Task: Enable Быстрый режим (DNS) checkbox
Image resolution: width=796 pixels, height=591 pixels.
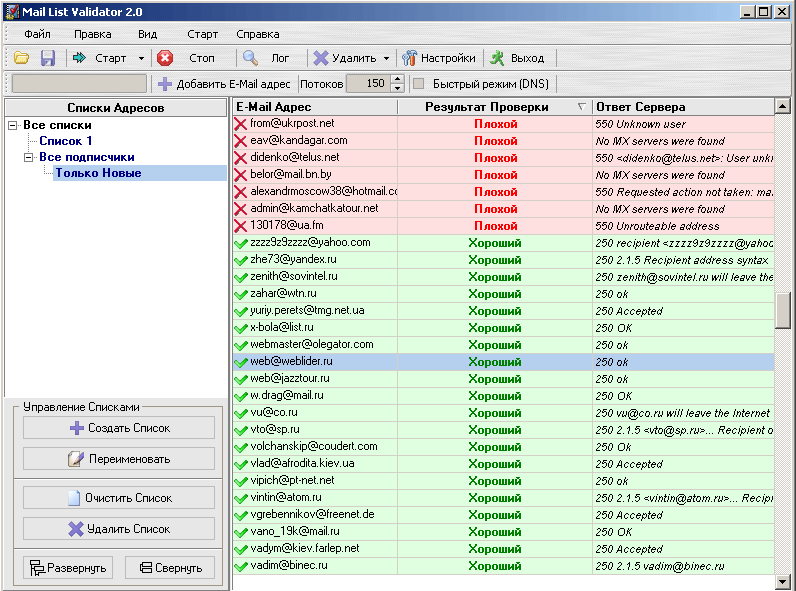Action: click(418, 84)
